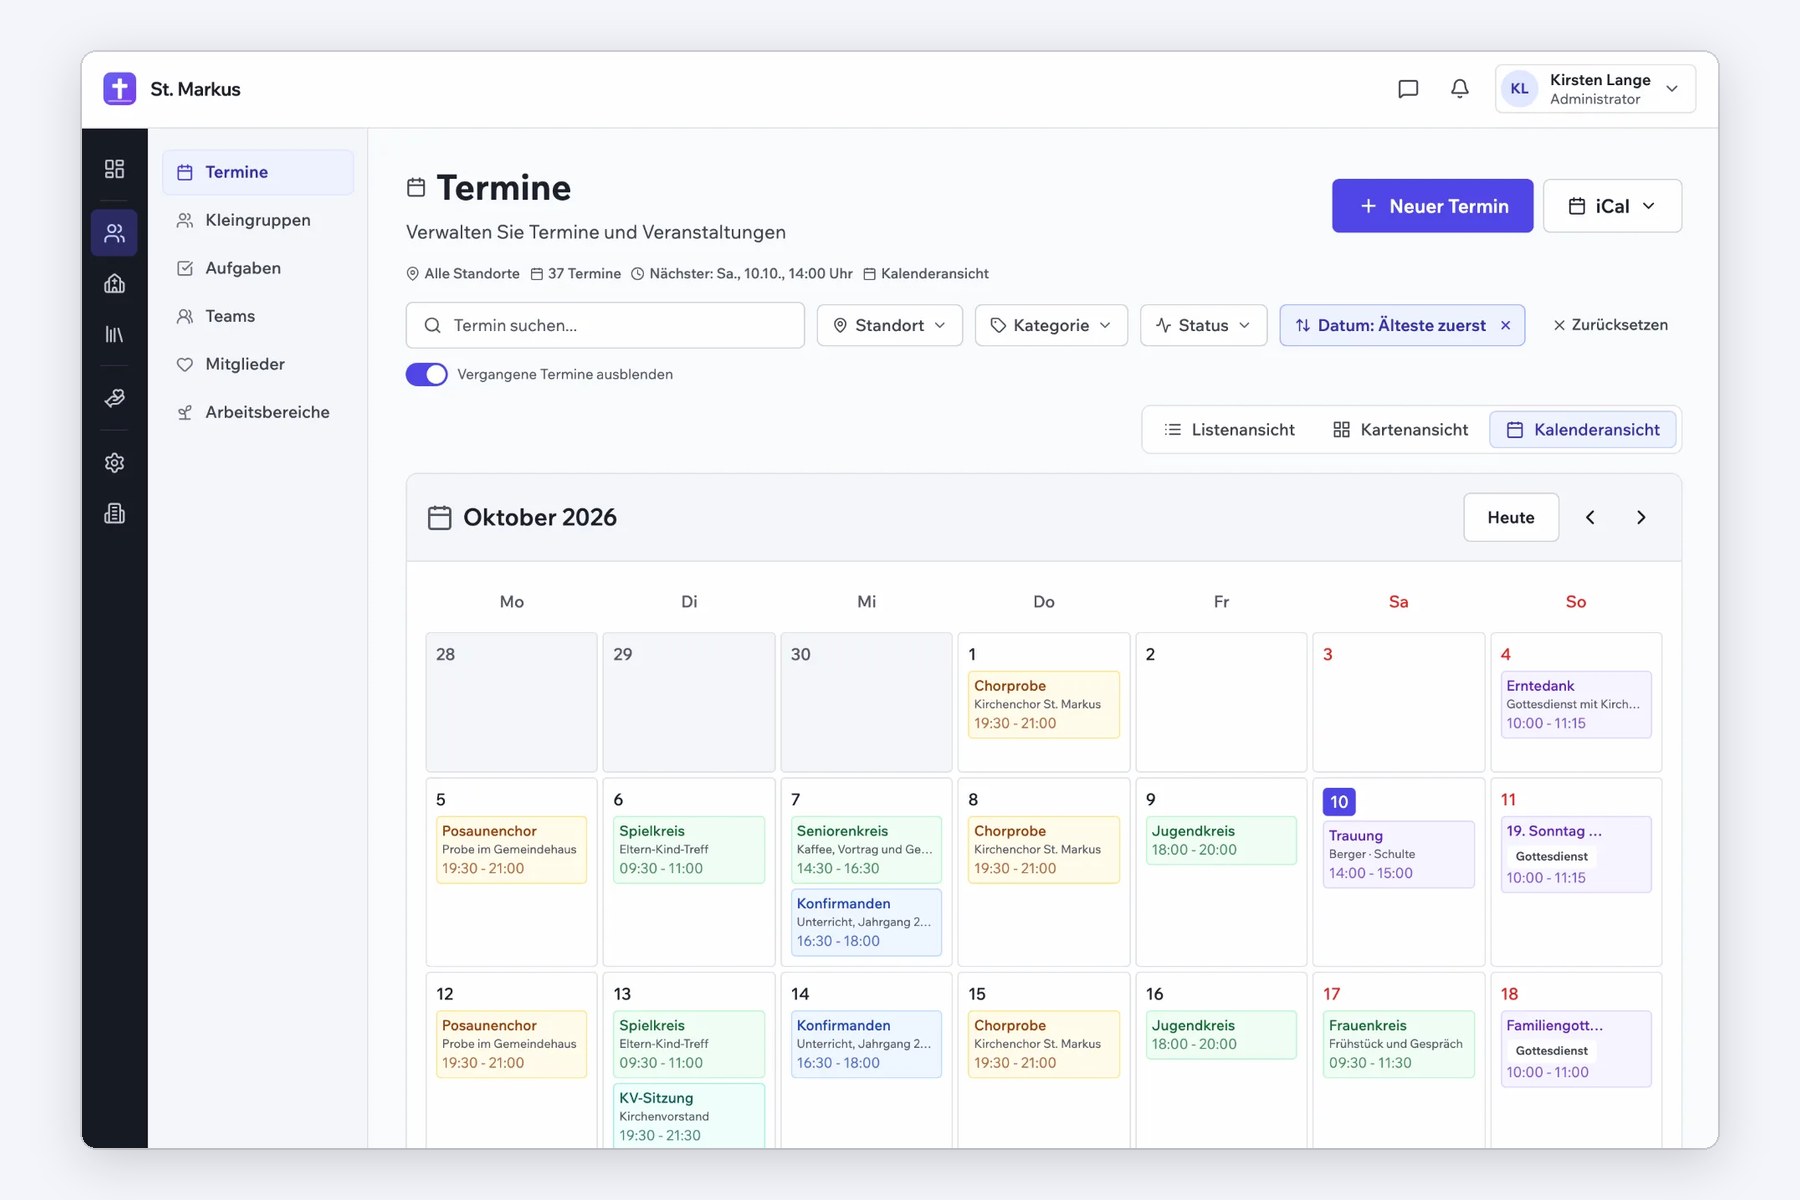
Task: Select the people icon in dark sidebar
Action: coord(115,233)
